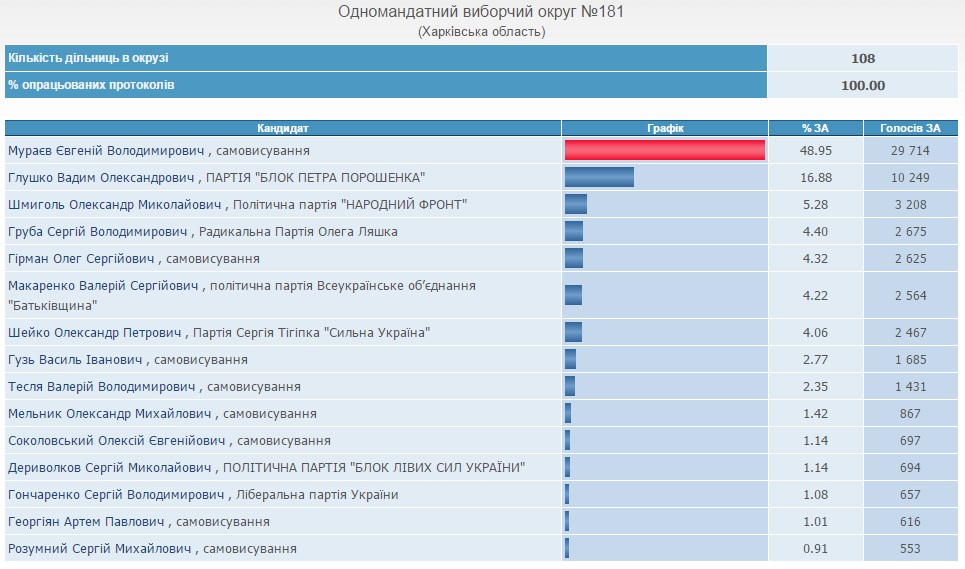Click the bar for Шейко Олександр Петрович
This screenshot has width=965, height=569.
point(573,332)
